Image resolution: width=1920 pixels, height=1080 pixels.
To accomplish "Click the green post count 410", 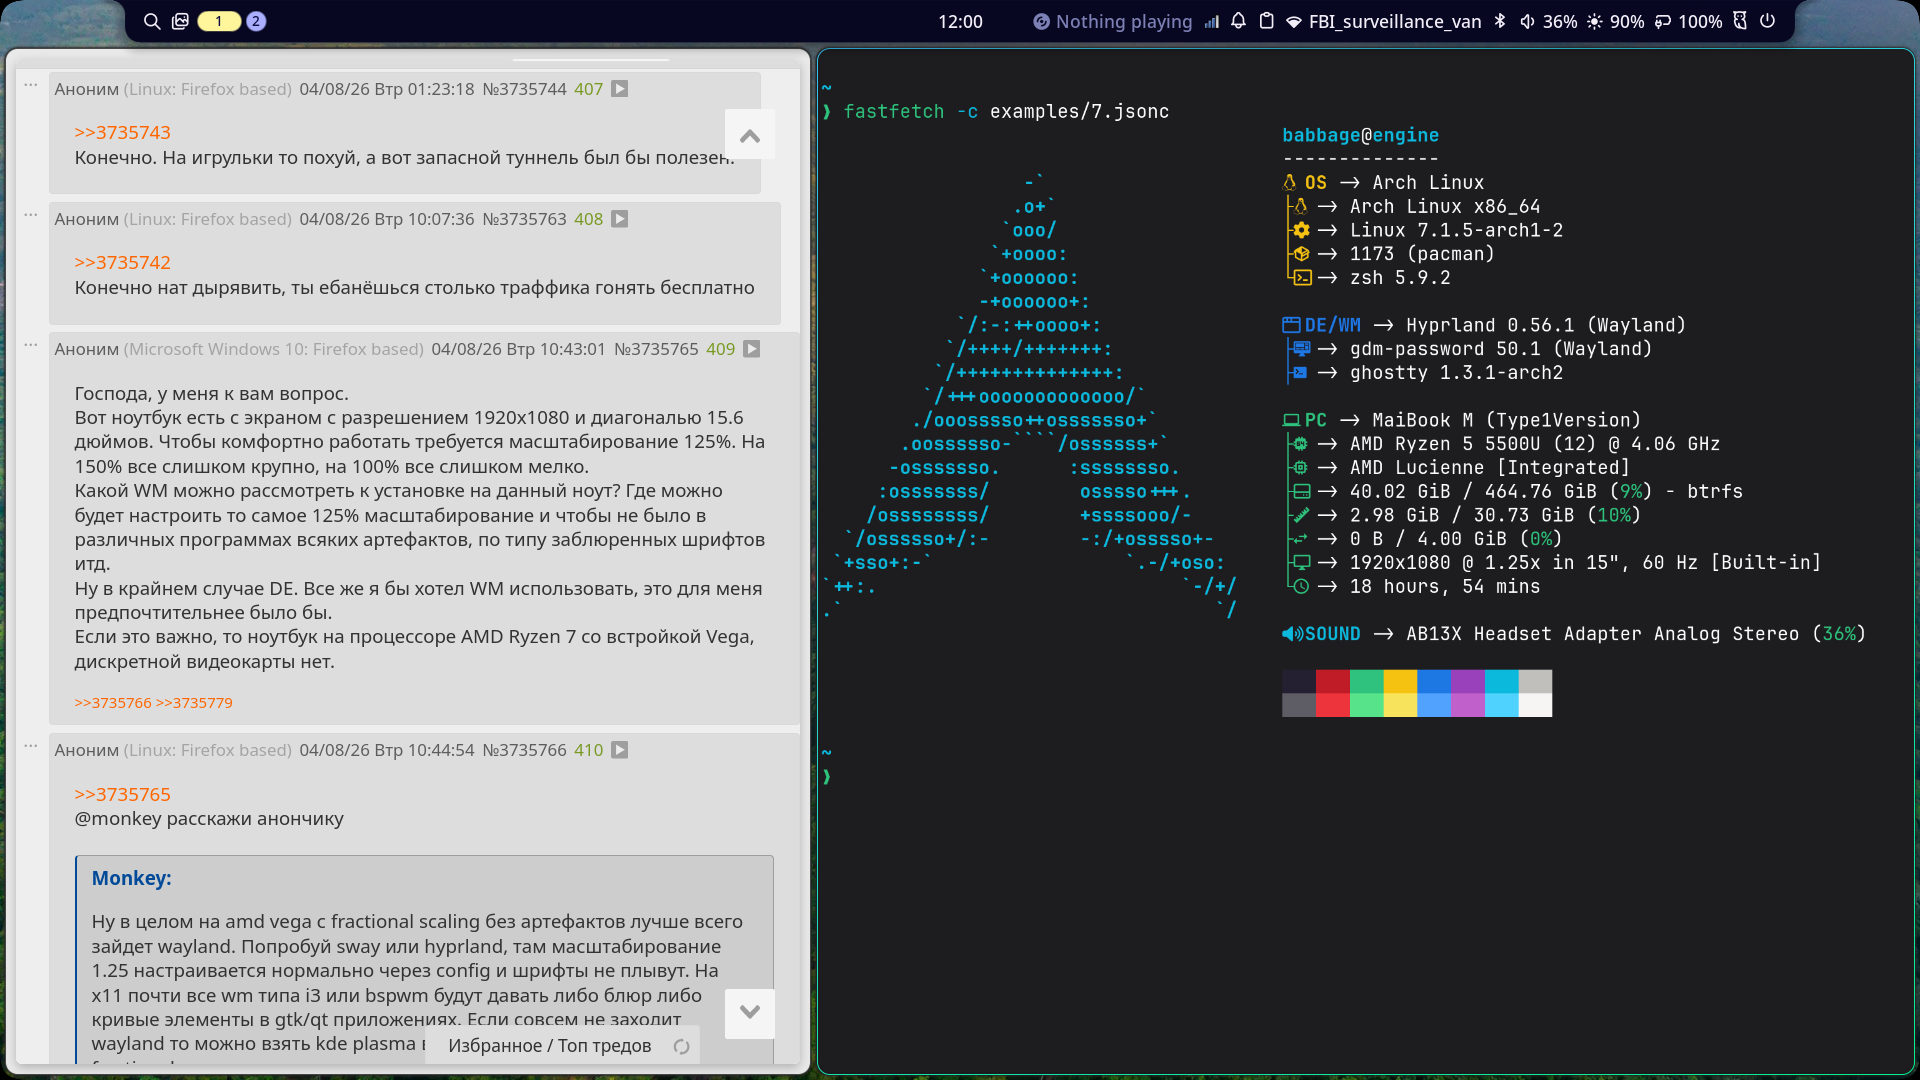I will tap(589, 750).
